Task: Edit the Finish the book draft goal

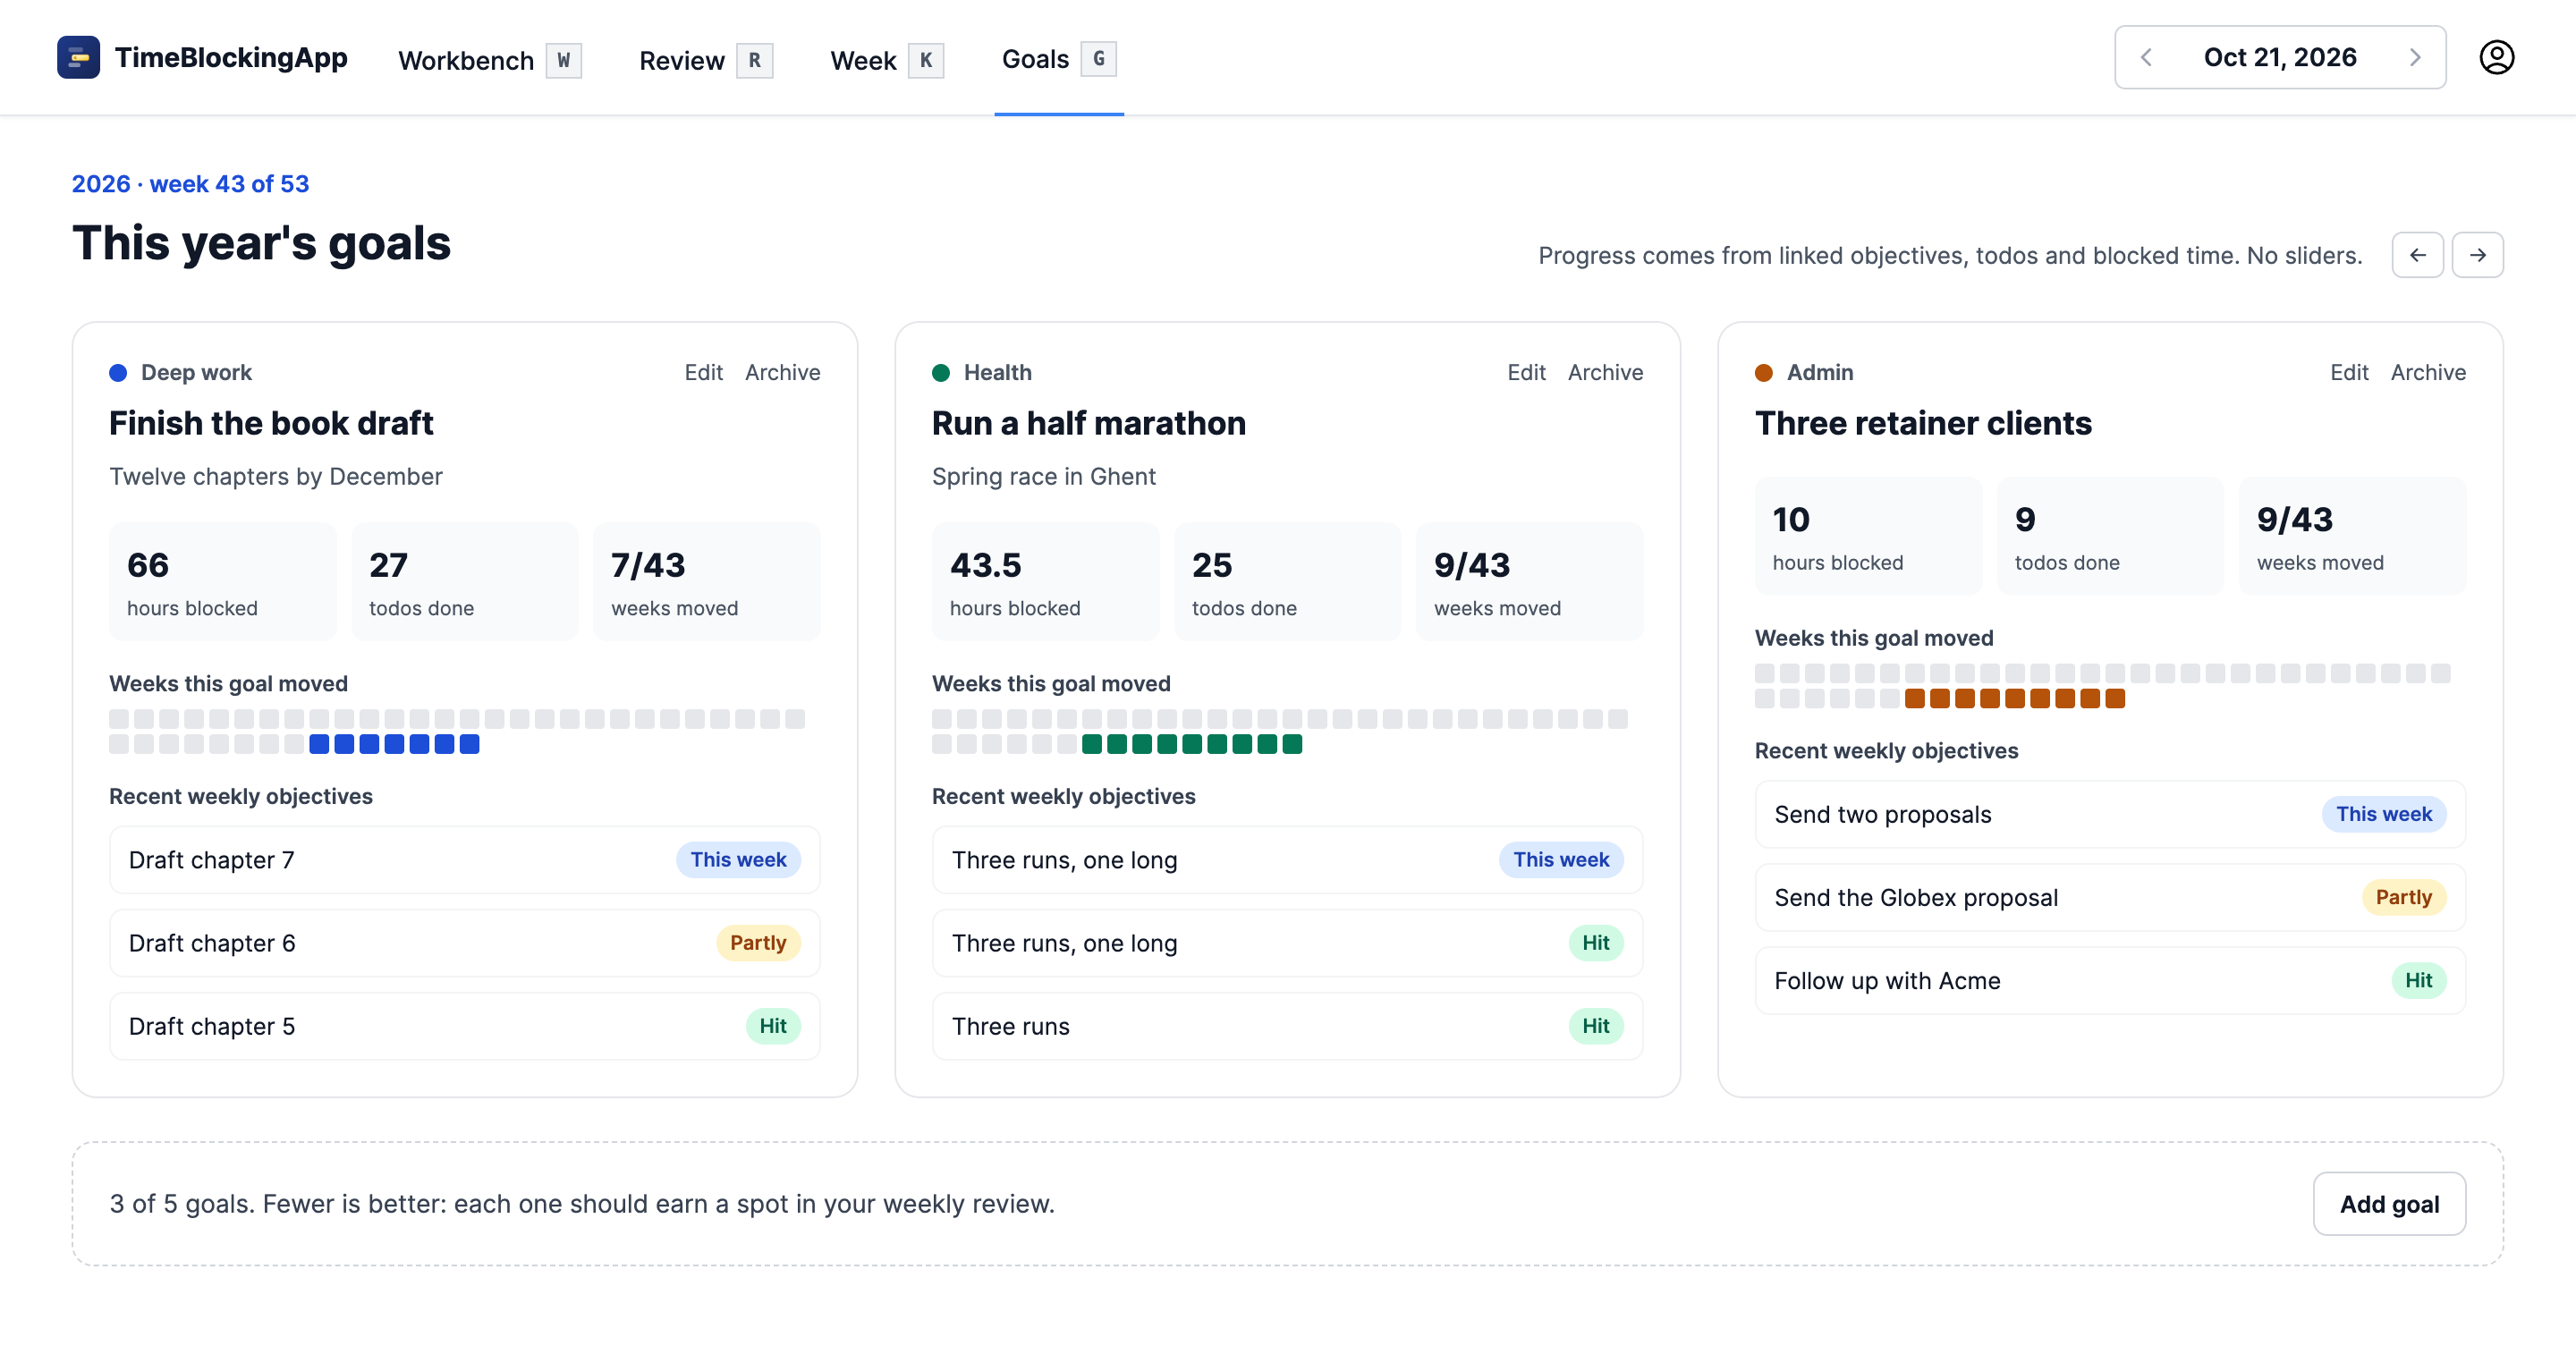Action: click(703, 372)
